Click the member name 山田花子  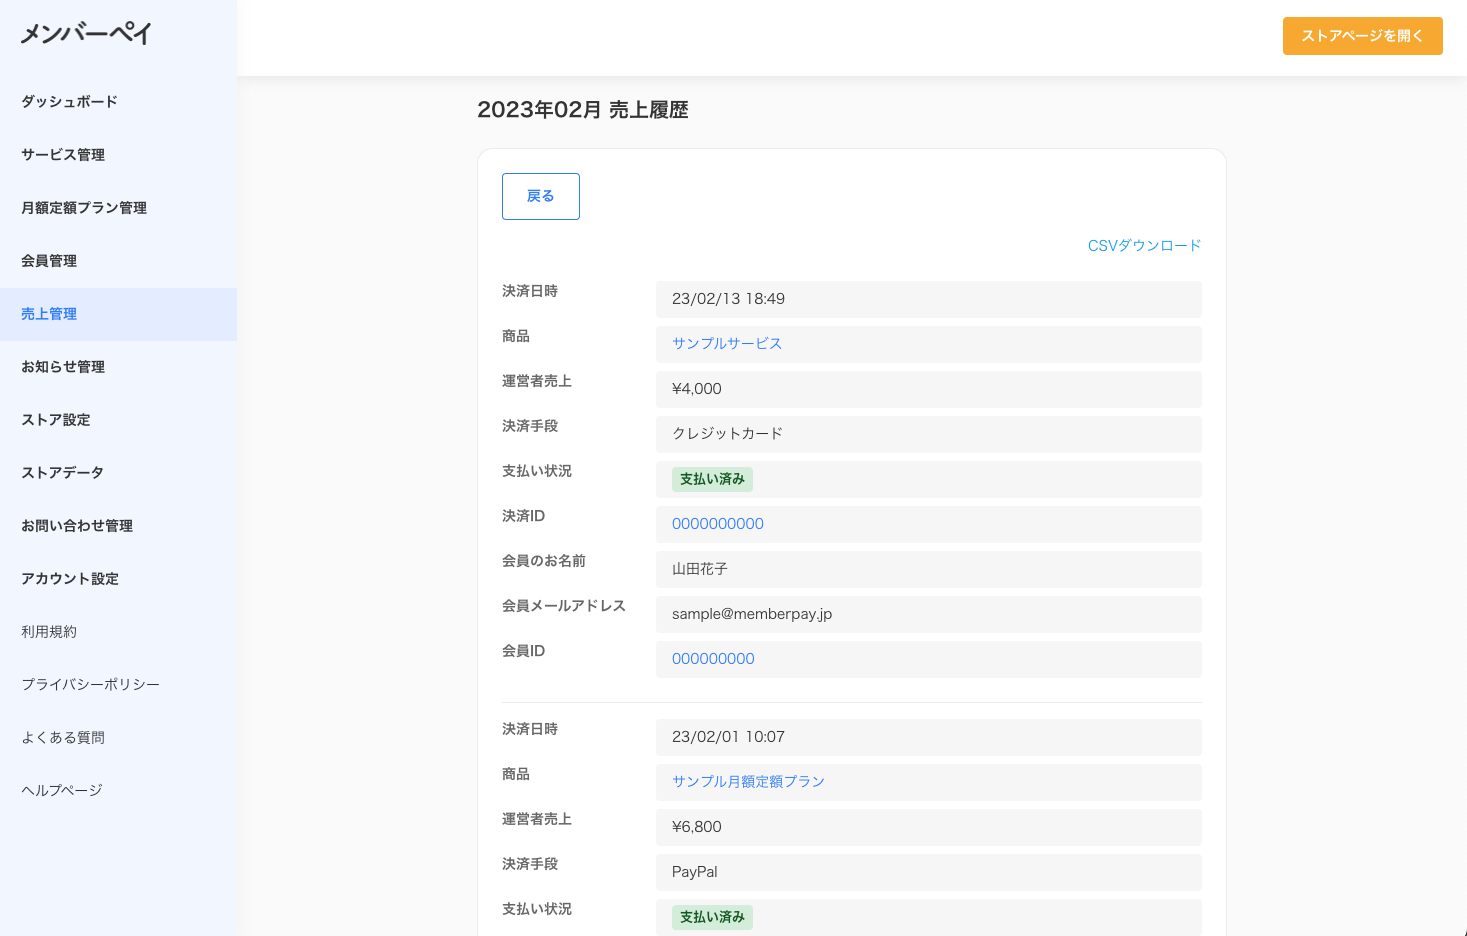(x=700, y=569)
